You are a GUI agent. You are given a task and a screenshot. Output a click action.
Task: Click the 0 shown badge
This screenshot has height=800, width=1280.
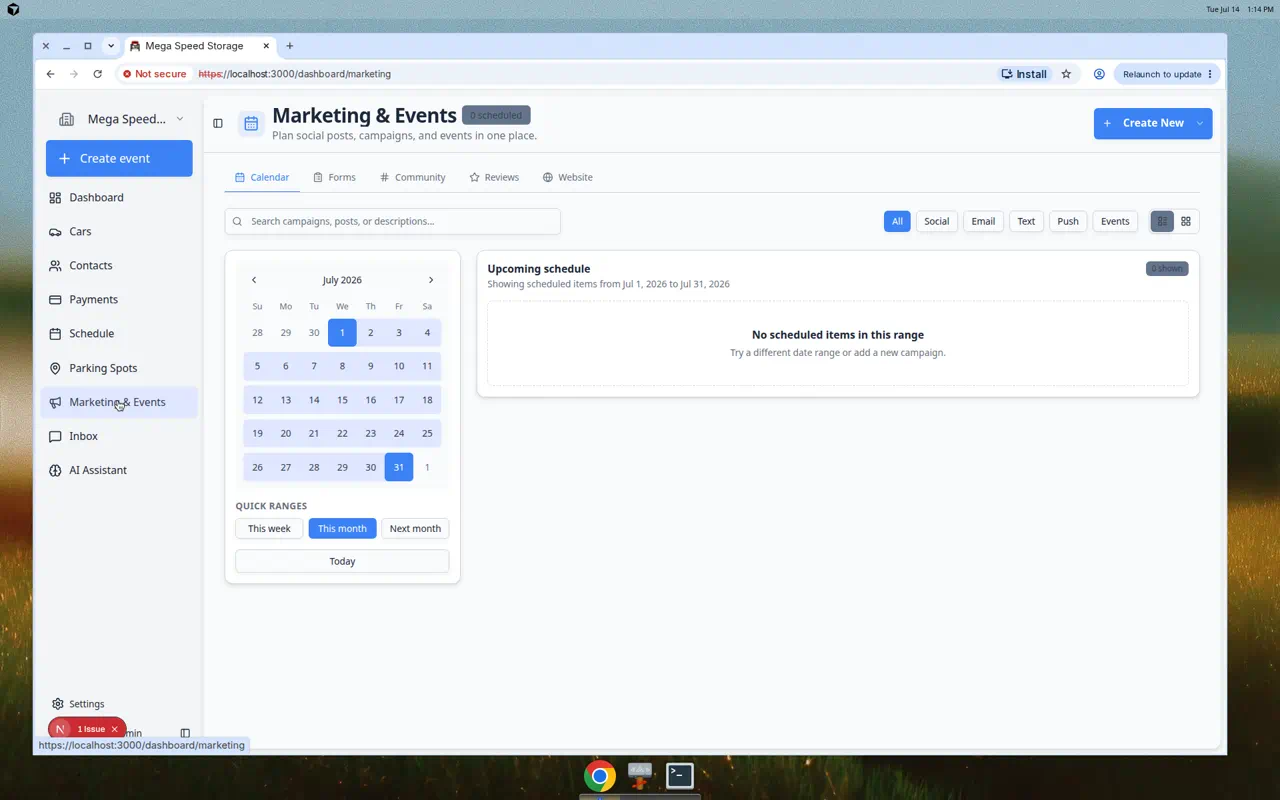(1167, 268)
